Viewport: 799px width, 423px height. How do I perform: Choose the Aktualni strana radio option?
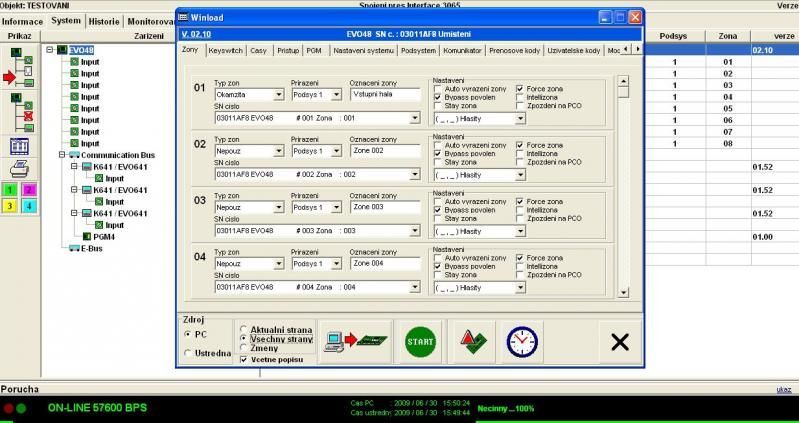[x=244, y=329]
